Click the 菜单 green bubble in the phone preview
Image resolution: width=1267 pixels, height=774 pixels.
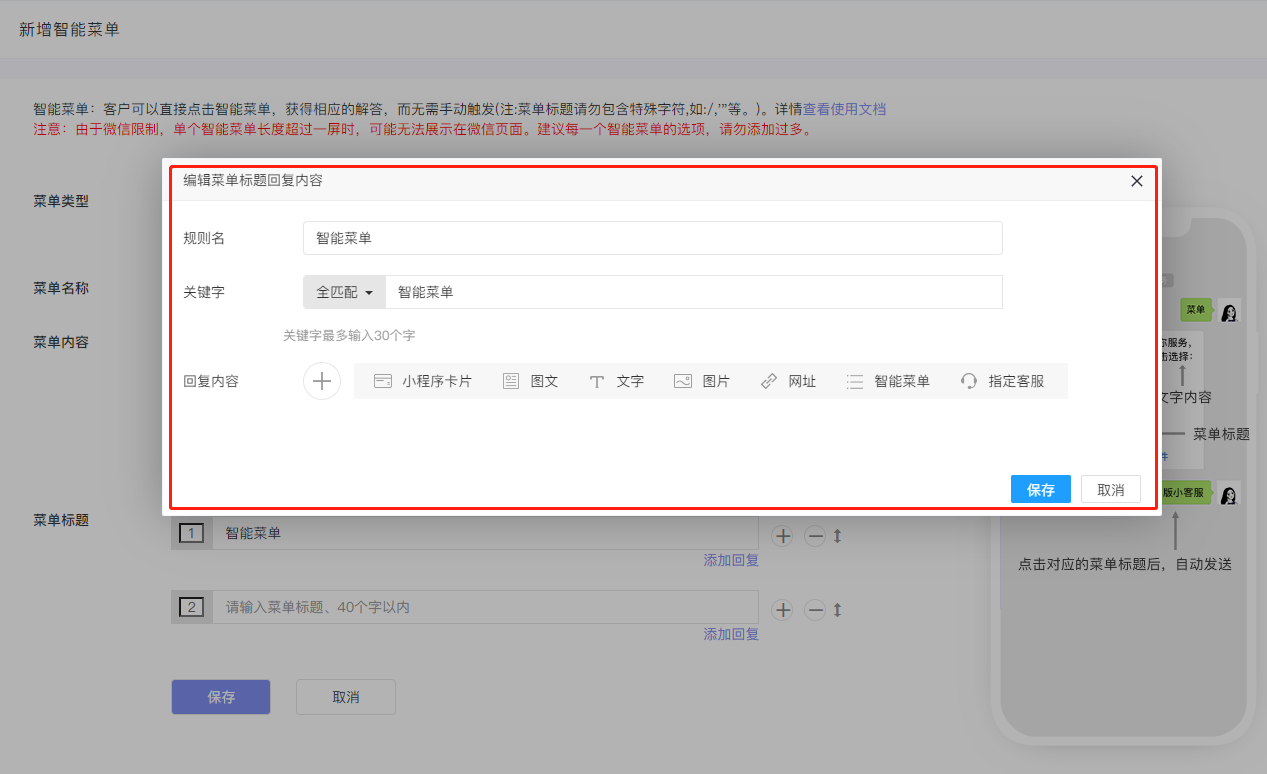(x=1195, y=310)
